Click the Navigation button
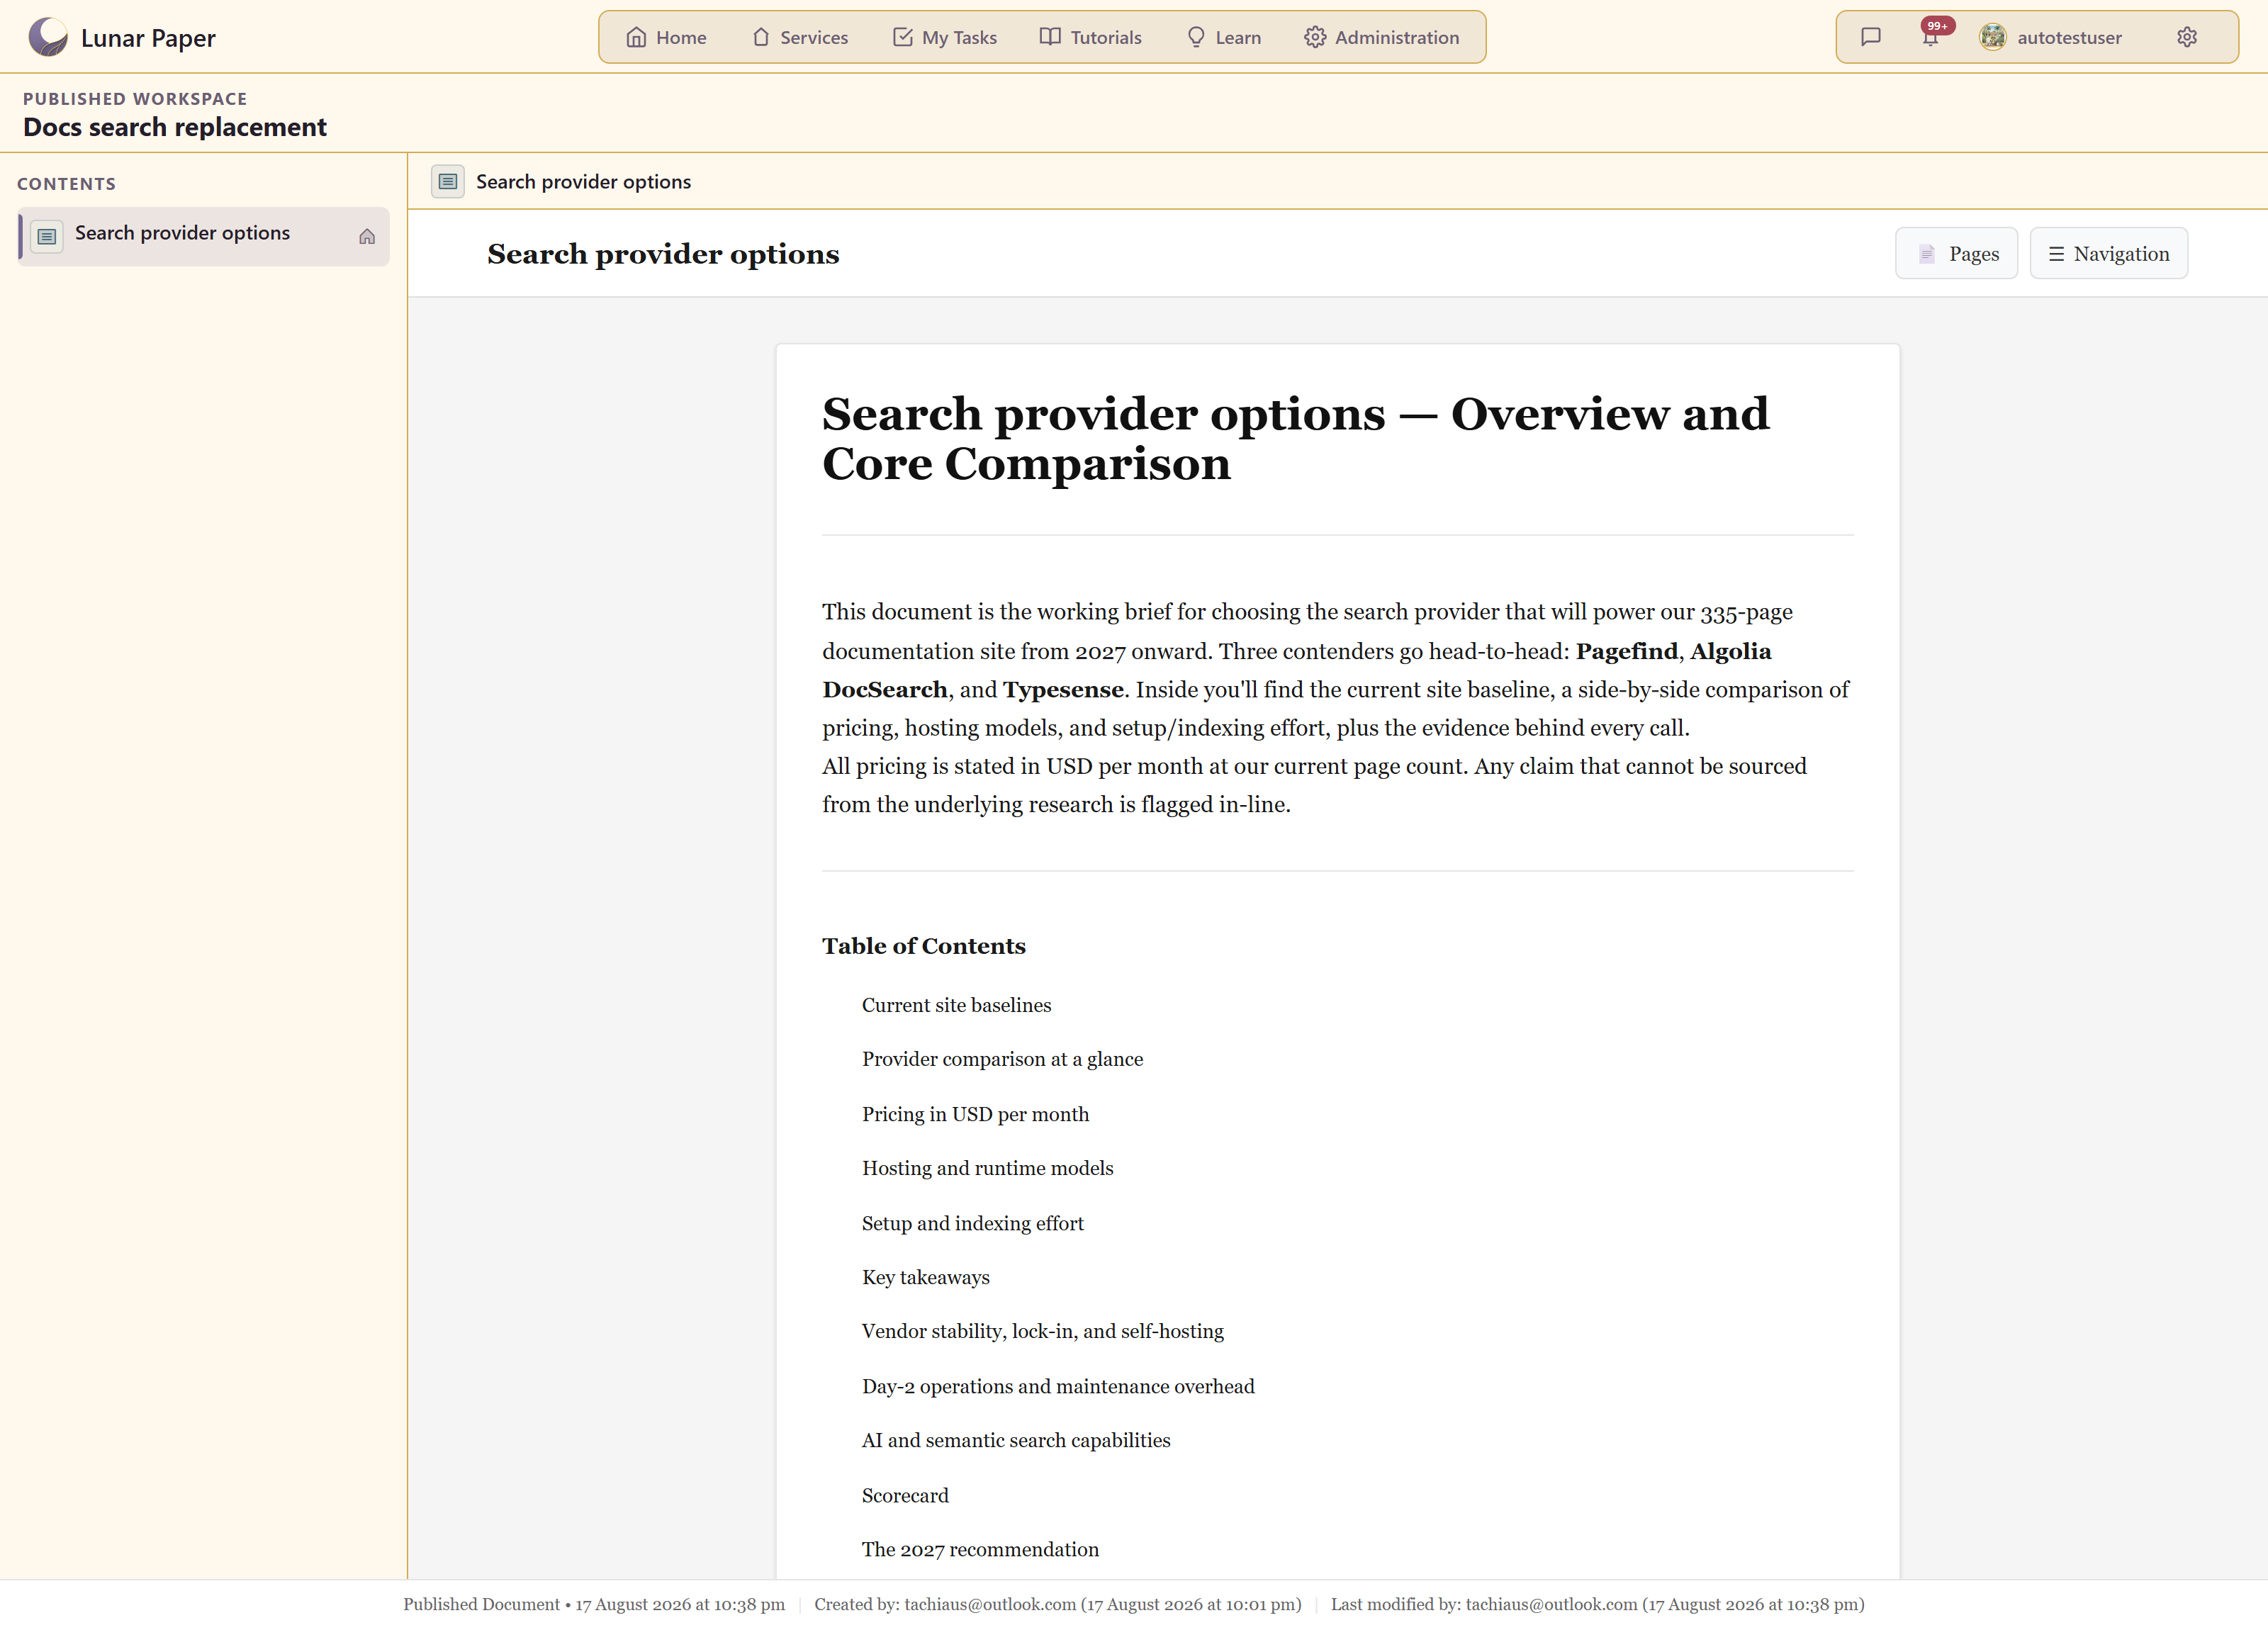This screenshot has height=1630, width=2268. 2108,253
